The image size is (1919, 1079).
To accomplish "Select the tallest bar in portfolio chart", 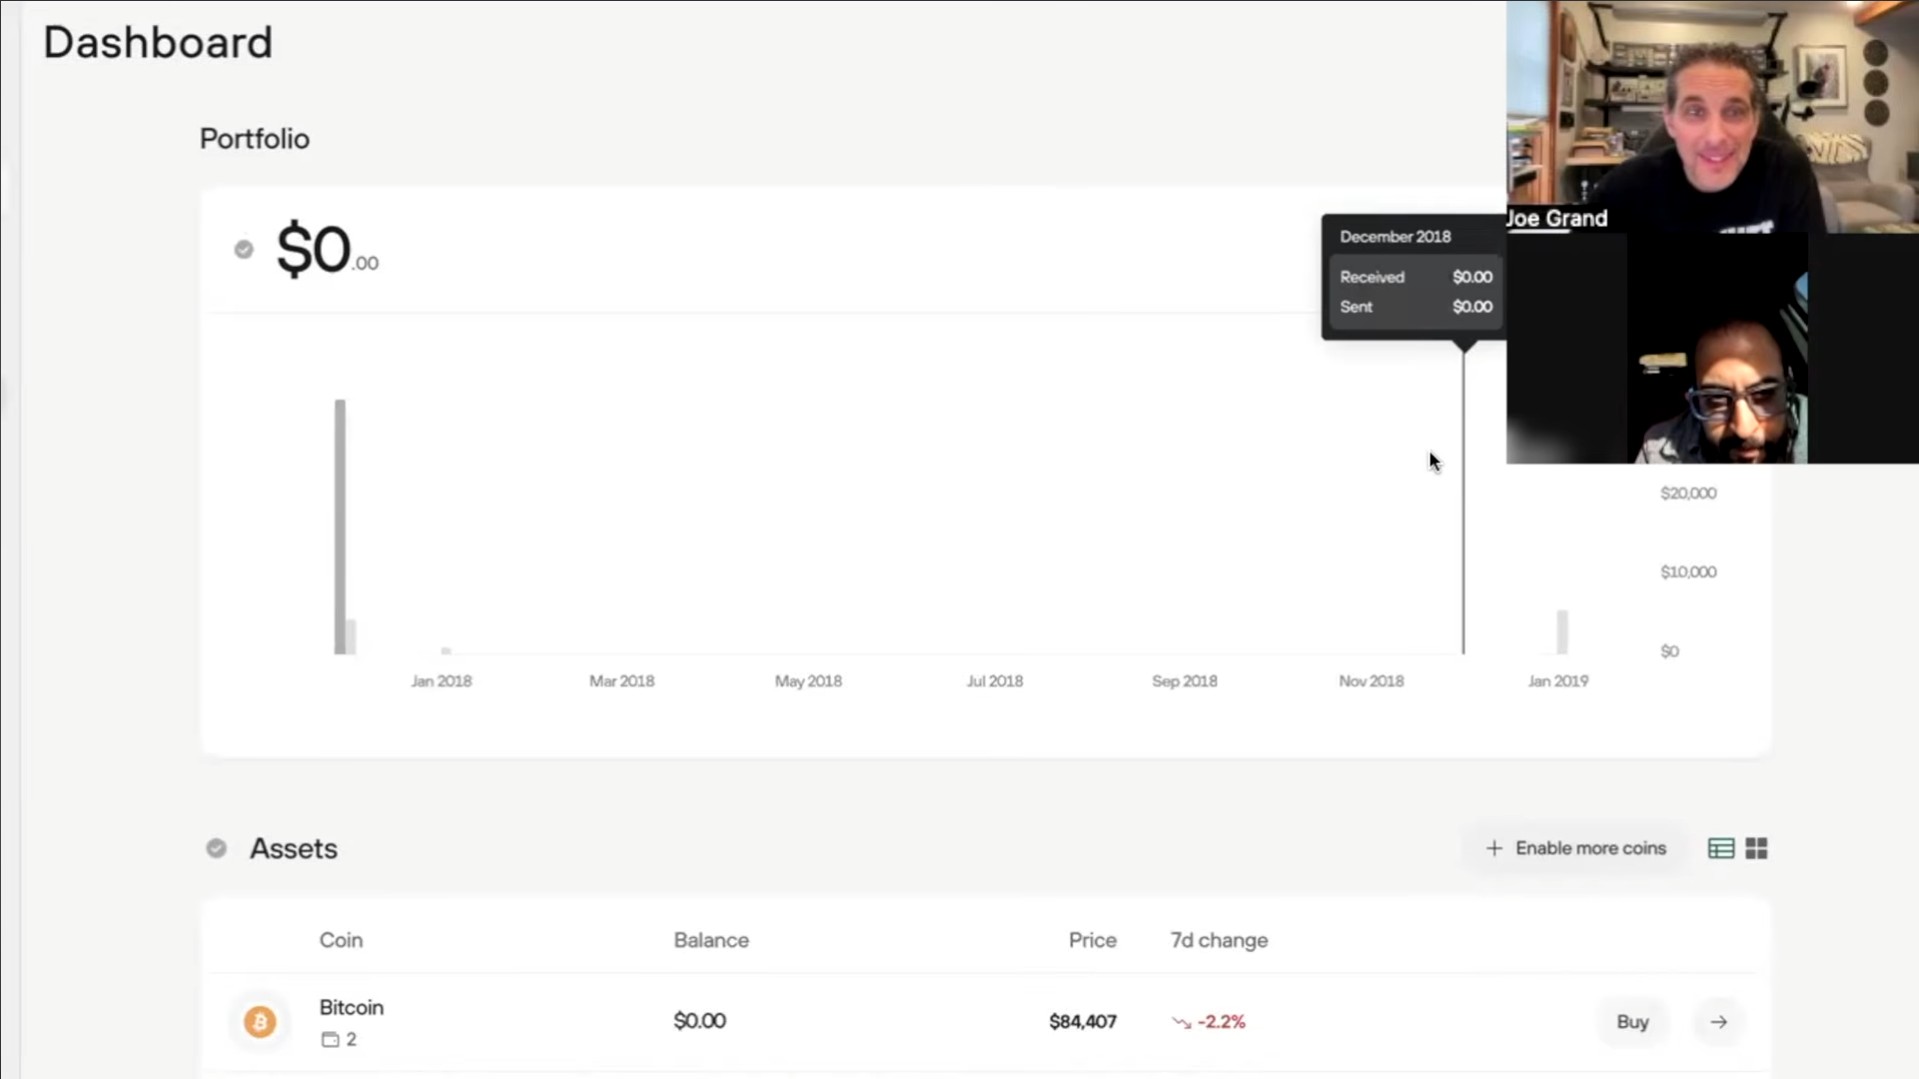I will (x=340, y=526).
